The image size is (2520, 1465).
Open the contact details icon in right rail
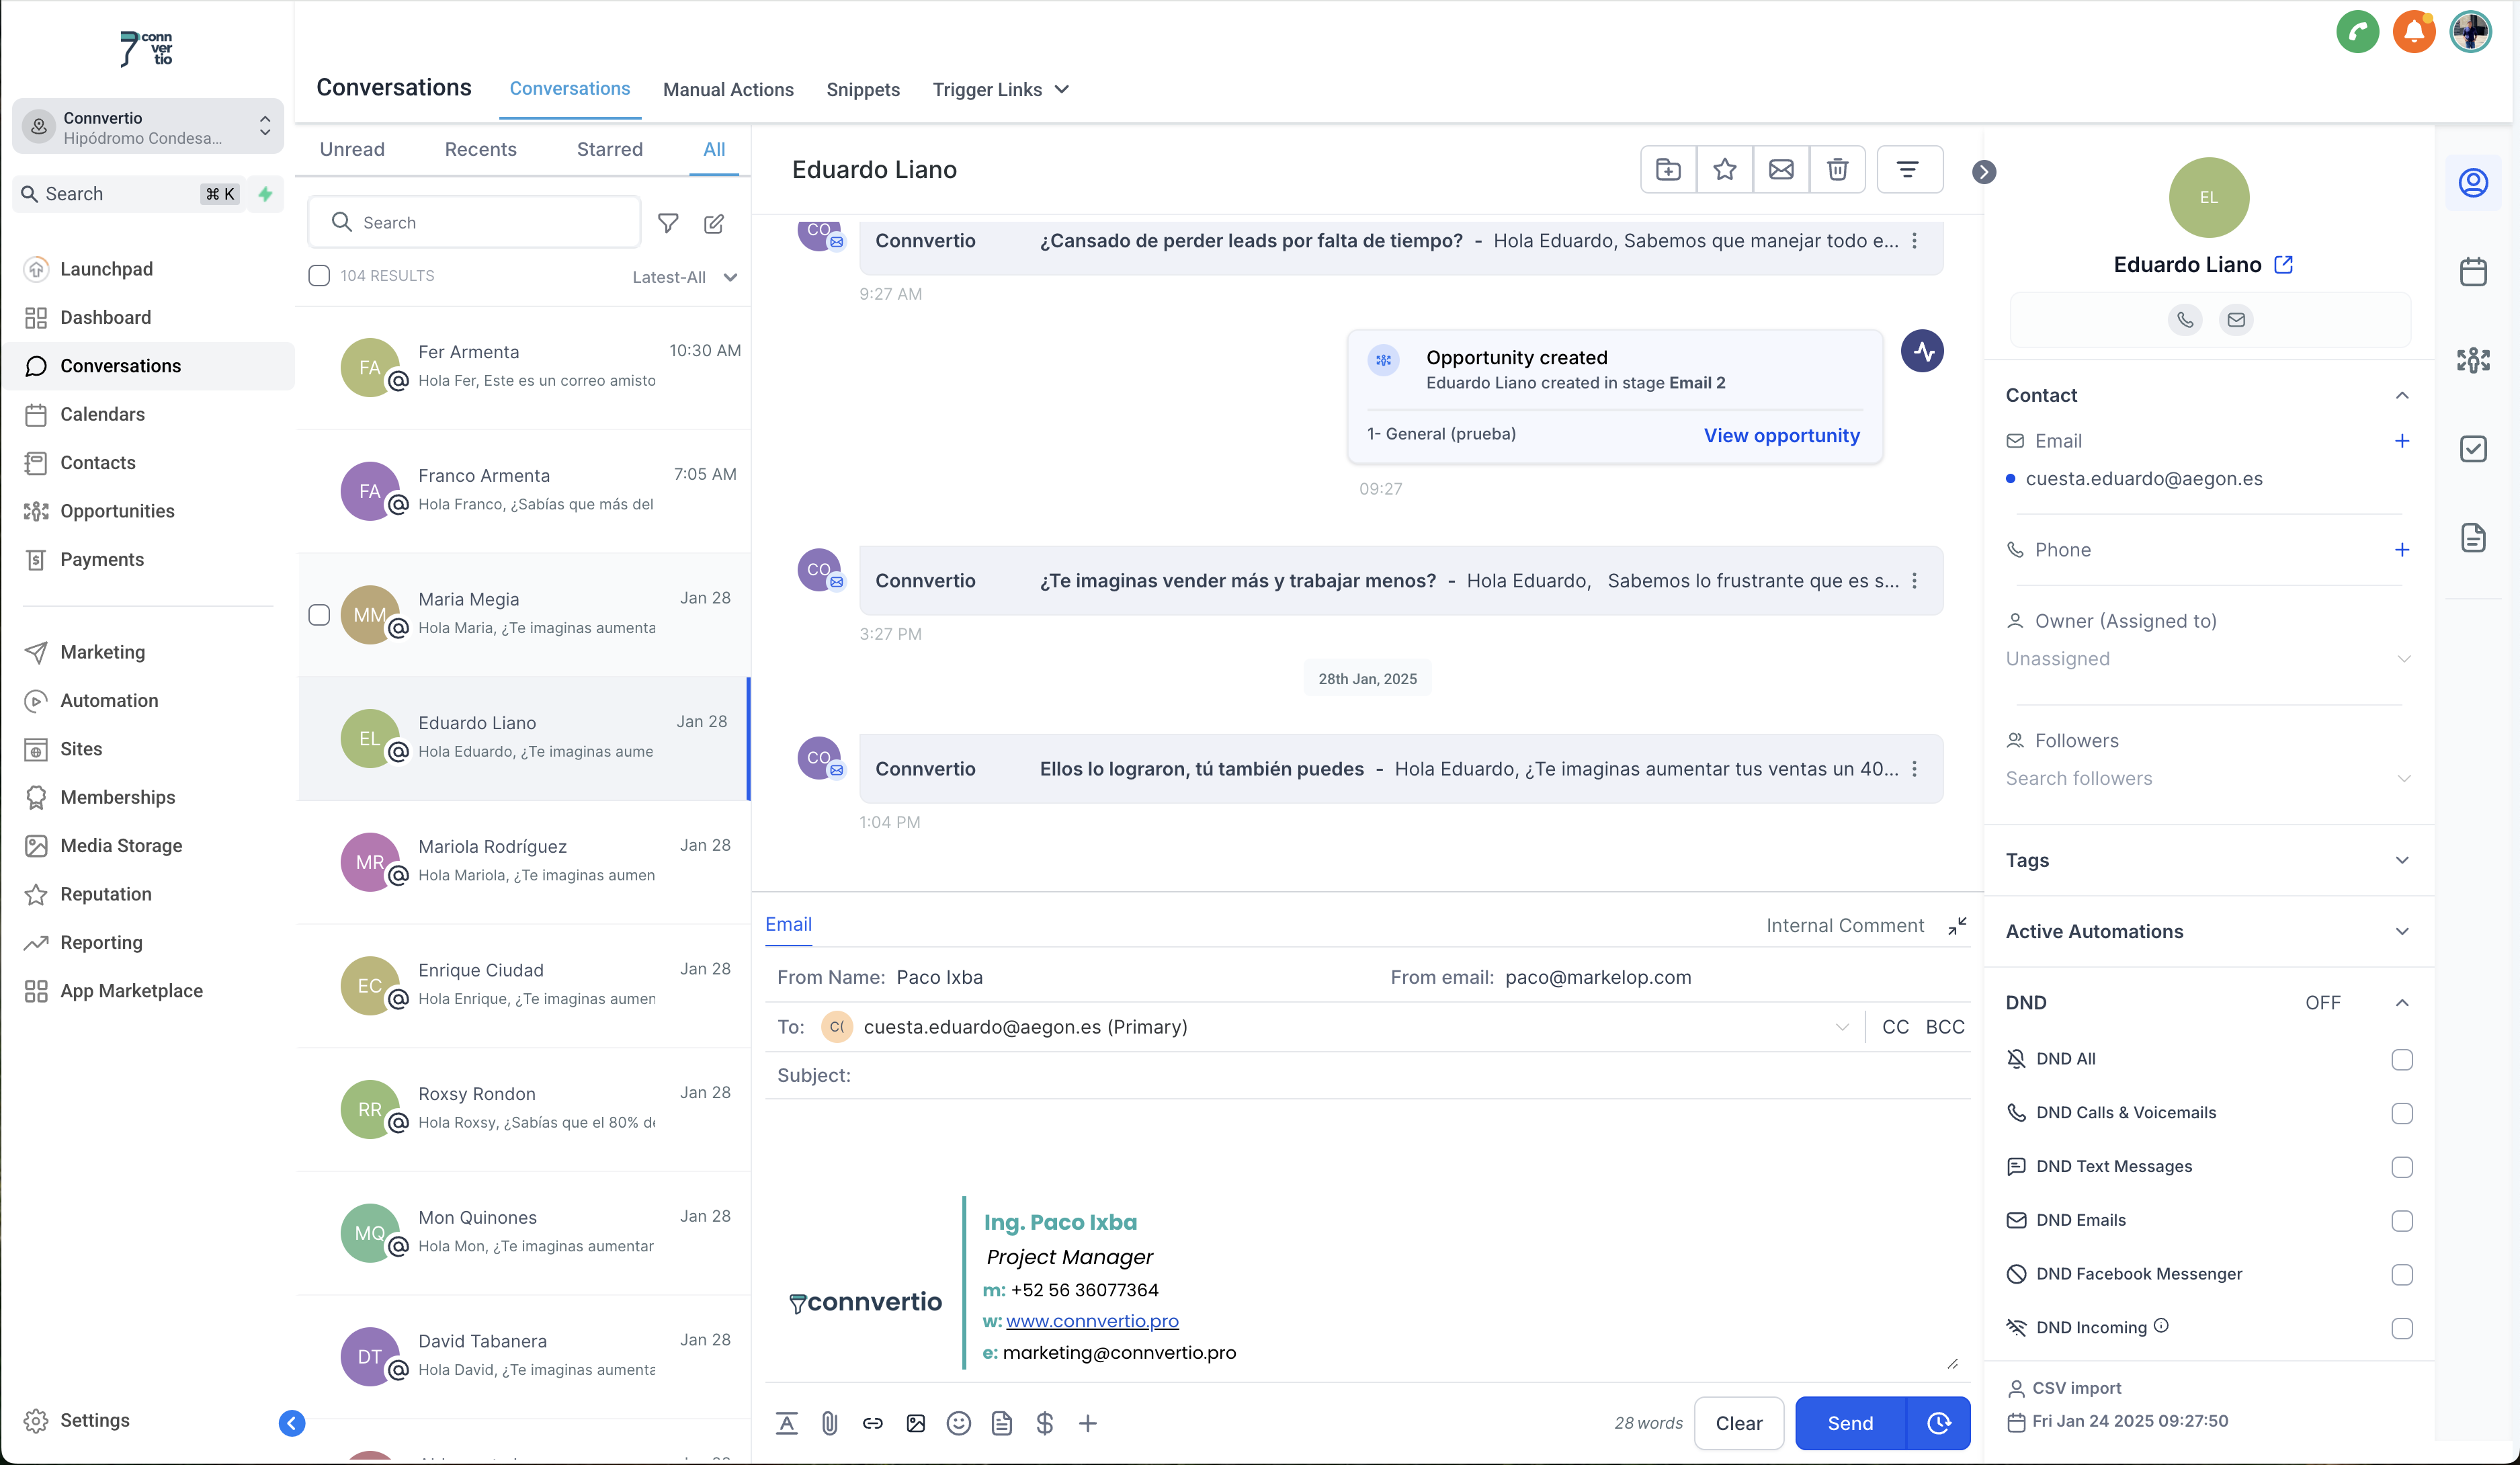click(2473, 183)
